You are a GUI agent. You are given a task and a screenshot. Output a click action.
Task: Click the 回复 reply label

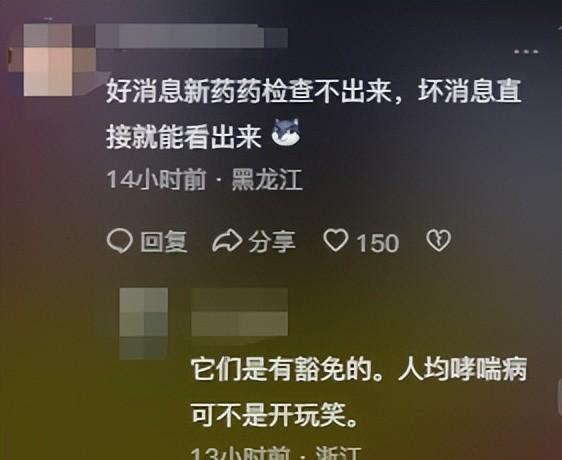pos(164,242)
